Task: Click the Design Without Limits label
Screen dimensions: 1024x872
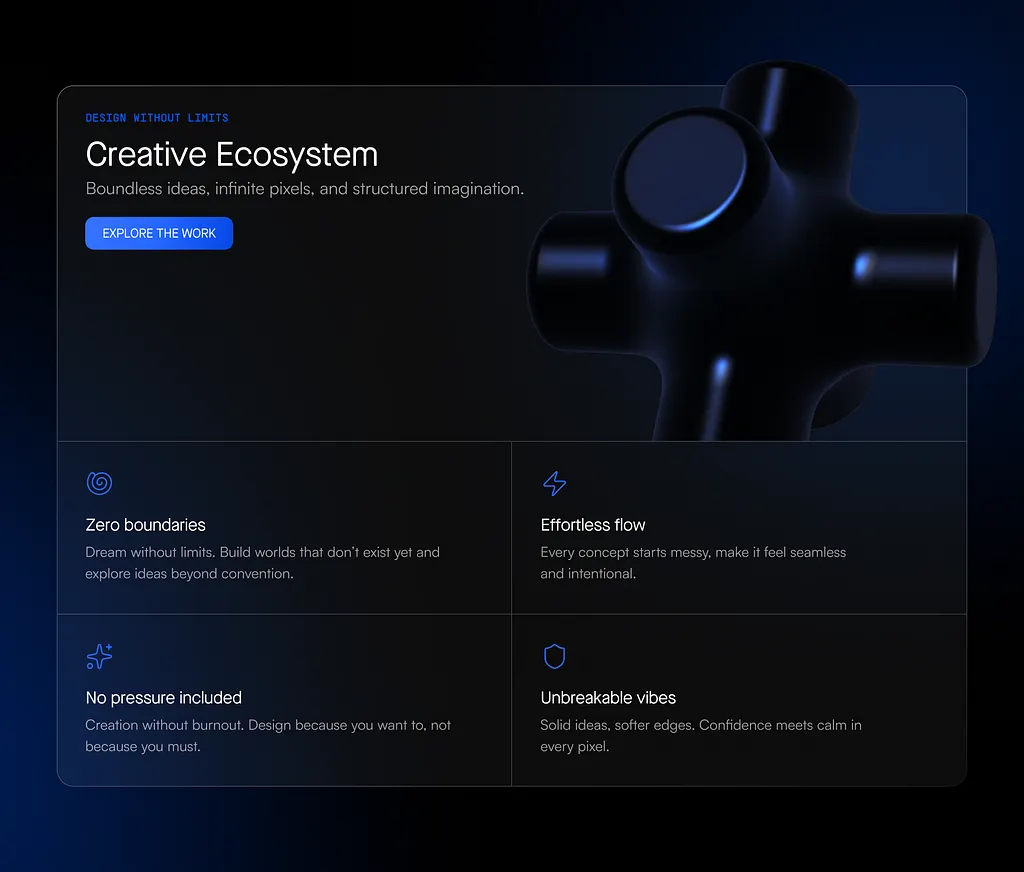Action: (x=157, y=118)
